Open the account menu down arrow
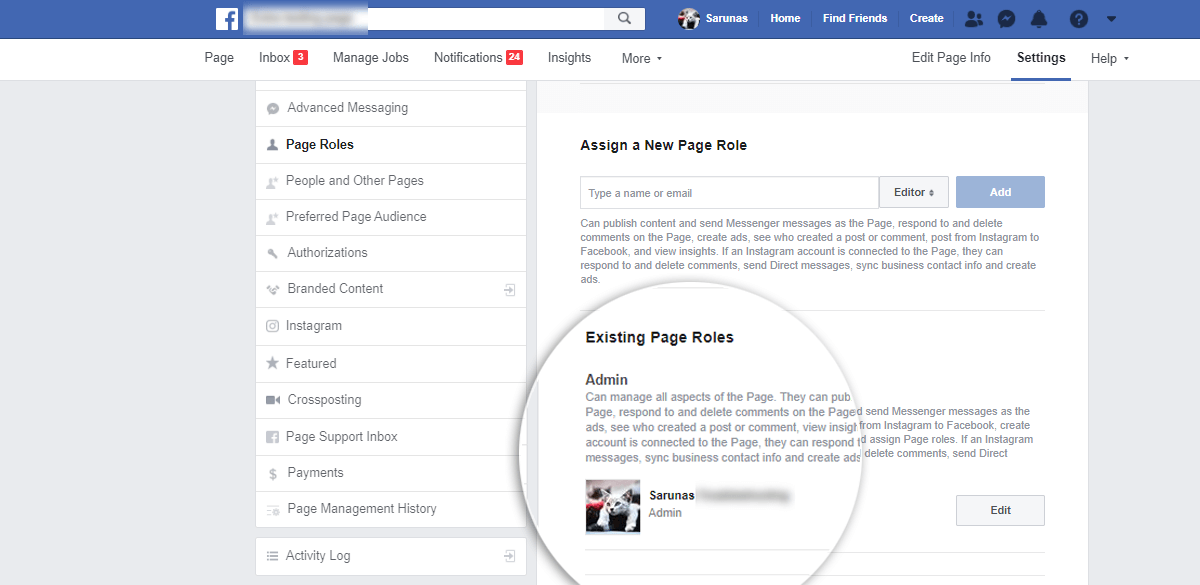The width and height of the screenshot is (1200, 585). click(1112, 19)
